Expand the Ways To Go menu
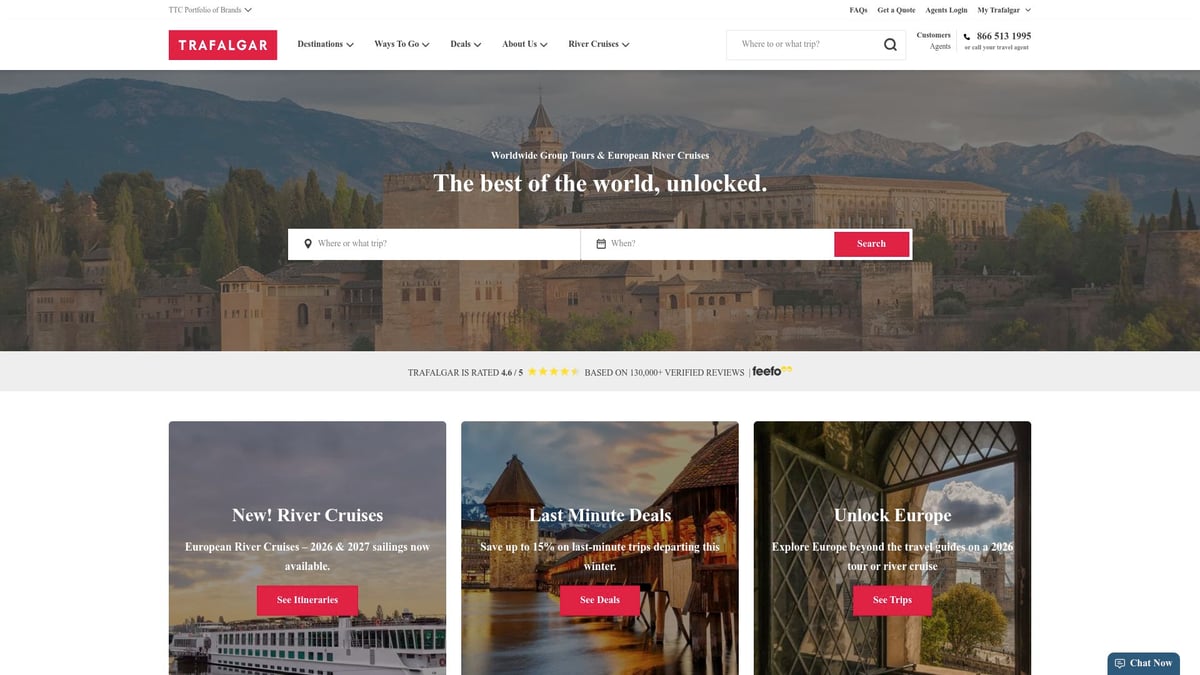The height and width of the screenshot is (675, 1200). [402, 44]
